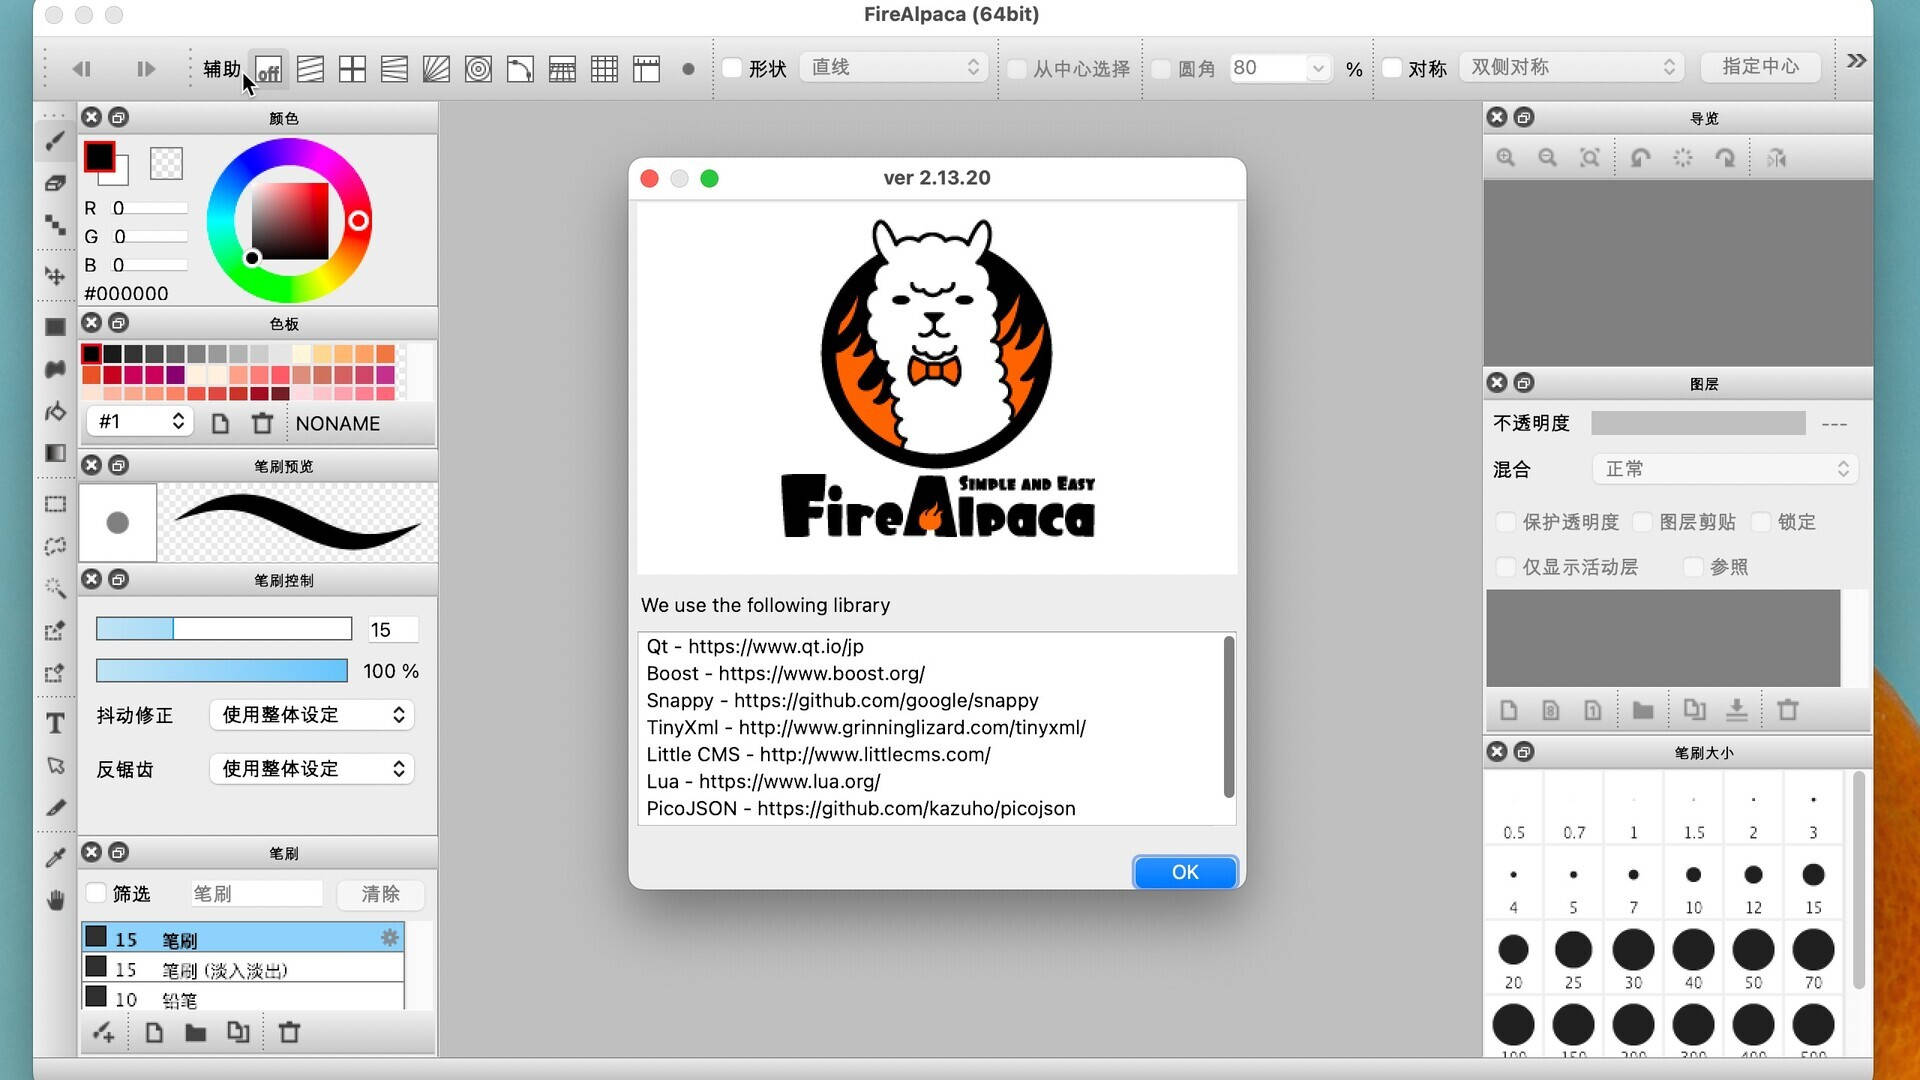Check 保护透明度 in Layers panel
The height and width of the screenshot is (1080, 1920).
pyautogui.click(x=1505, y=522)
